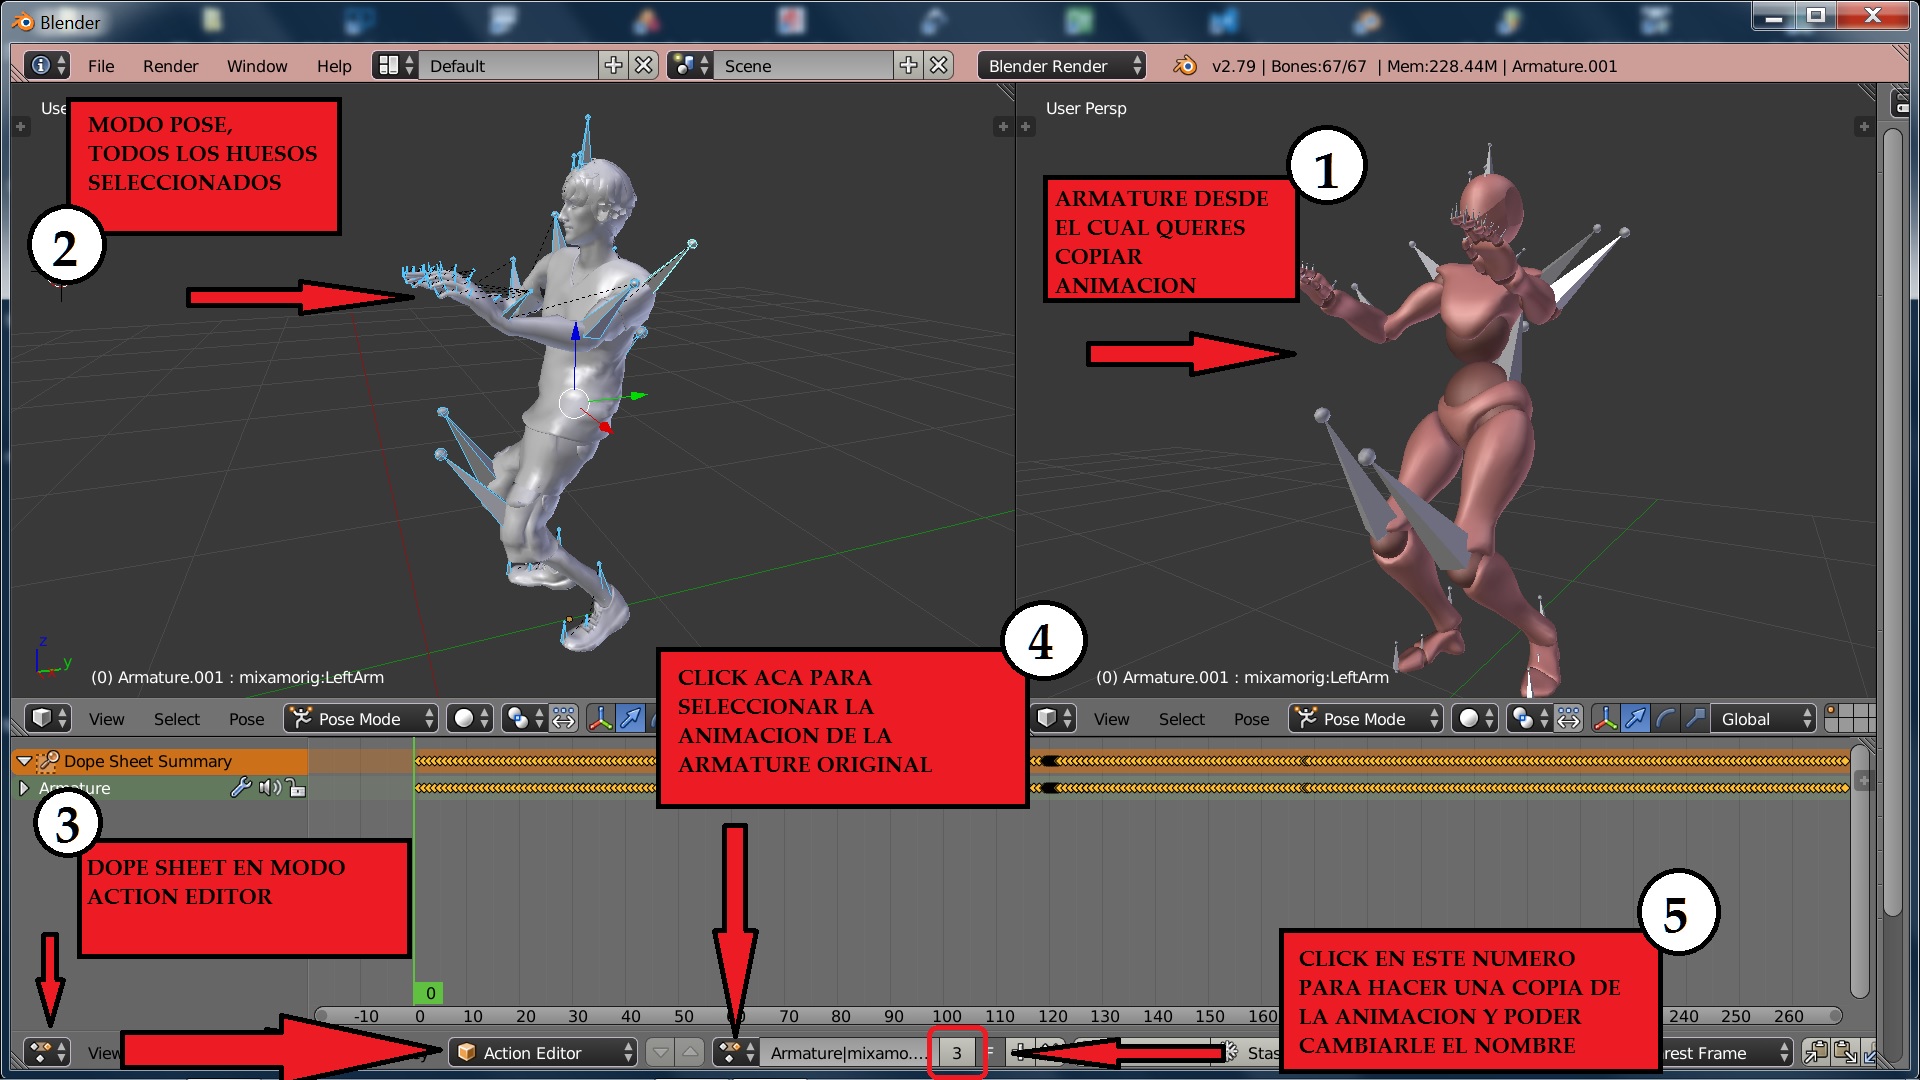
Task: Open viewport shading selector in left viewport
Action: (470, 718)
